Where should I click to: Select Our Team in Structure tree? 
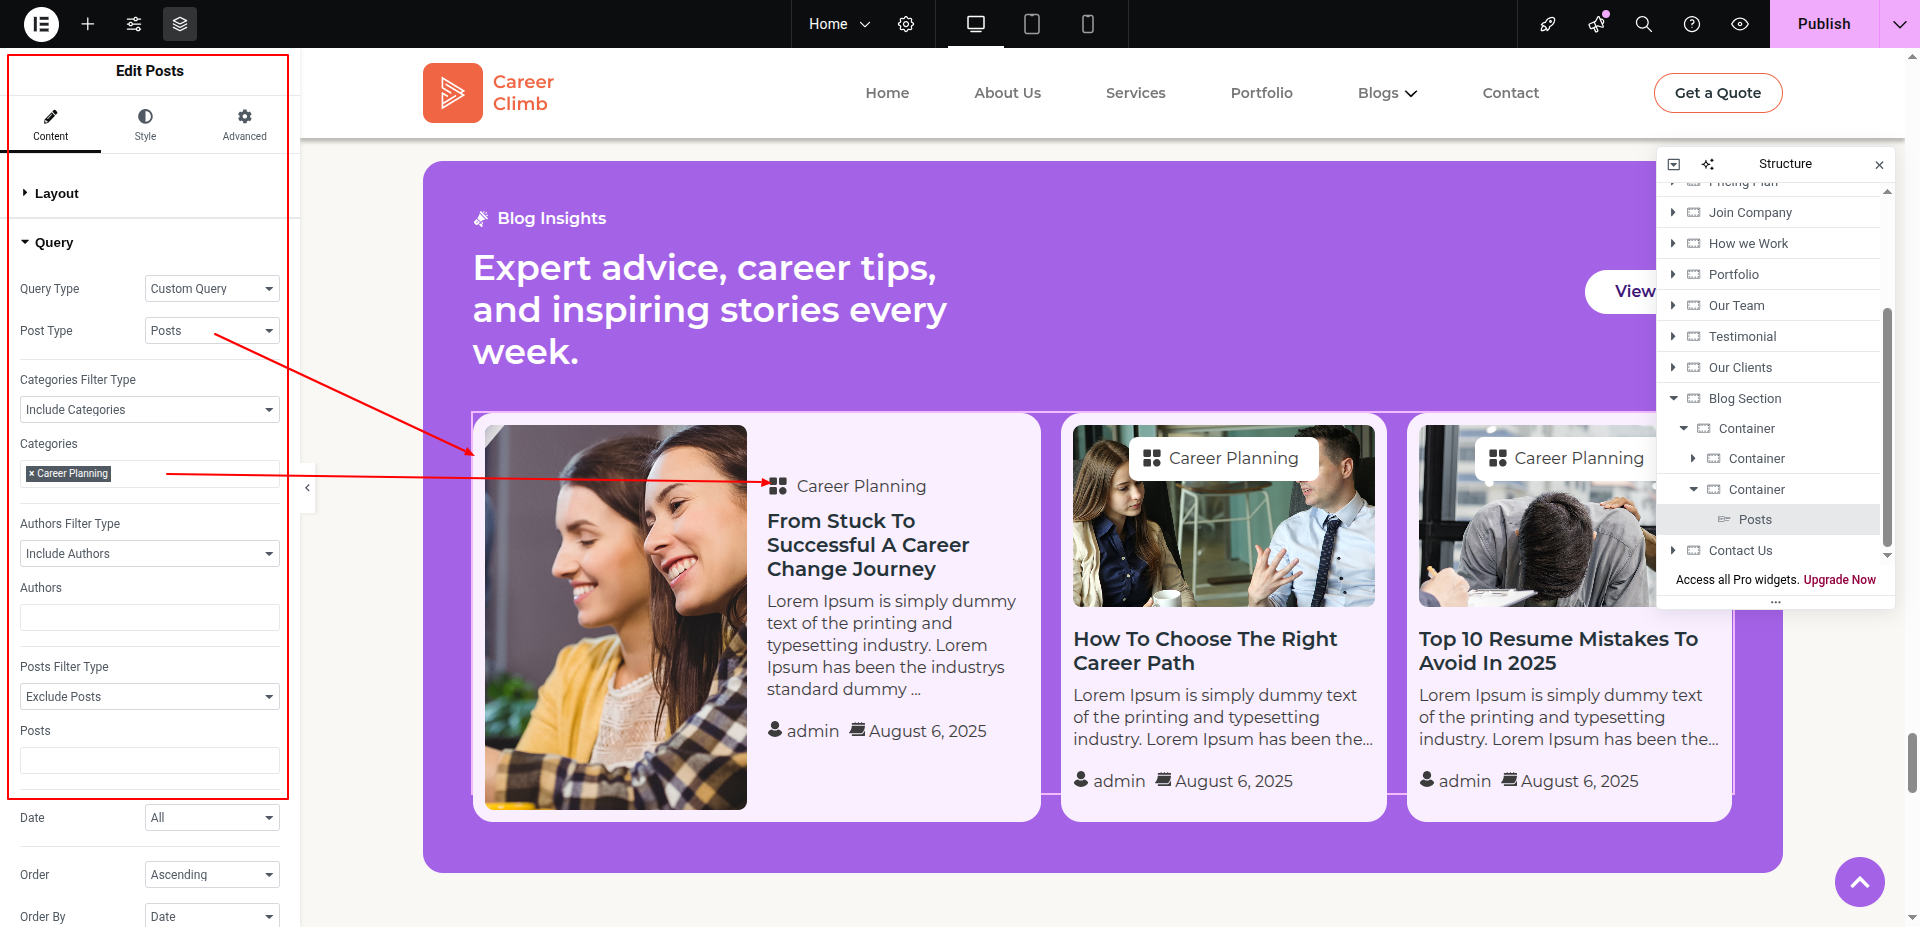(1737, 306)
